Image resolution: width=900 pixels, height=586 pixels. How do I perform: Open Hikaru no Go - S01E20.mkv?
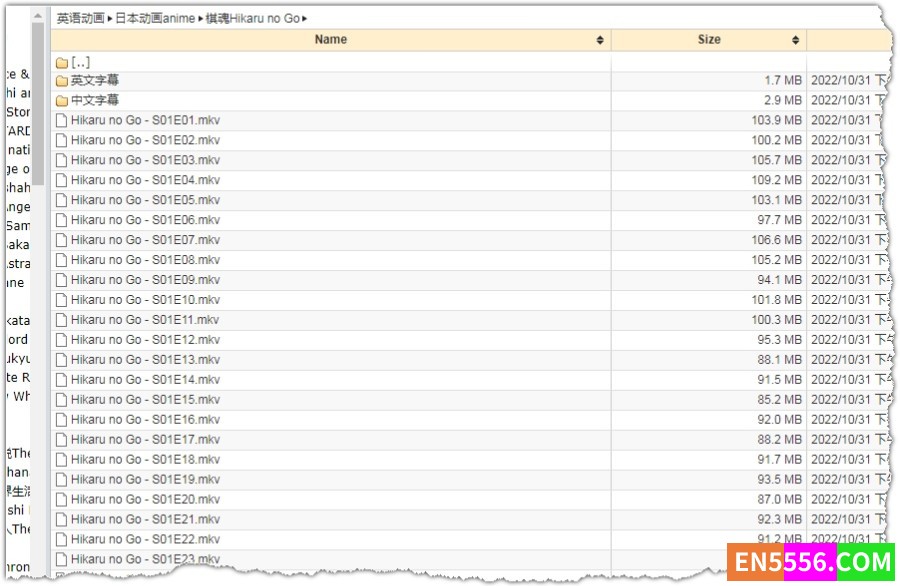pos(145,500)
